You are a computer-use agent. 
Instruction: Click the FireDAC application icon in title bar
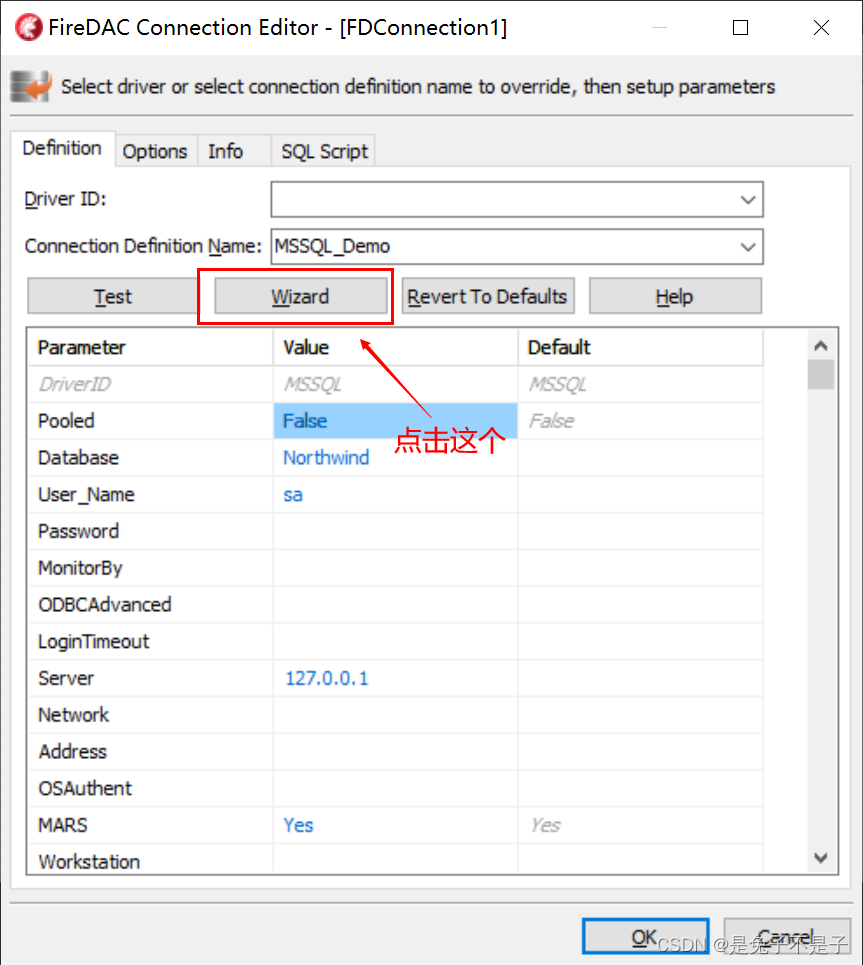(x=28, y=27)
